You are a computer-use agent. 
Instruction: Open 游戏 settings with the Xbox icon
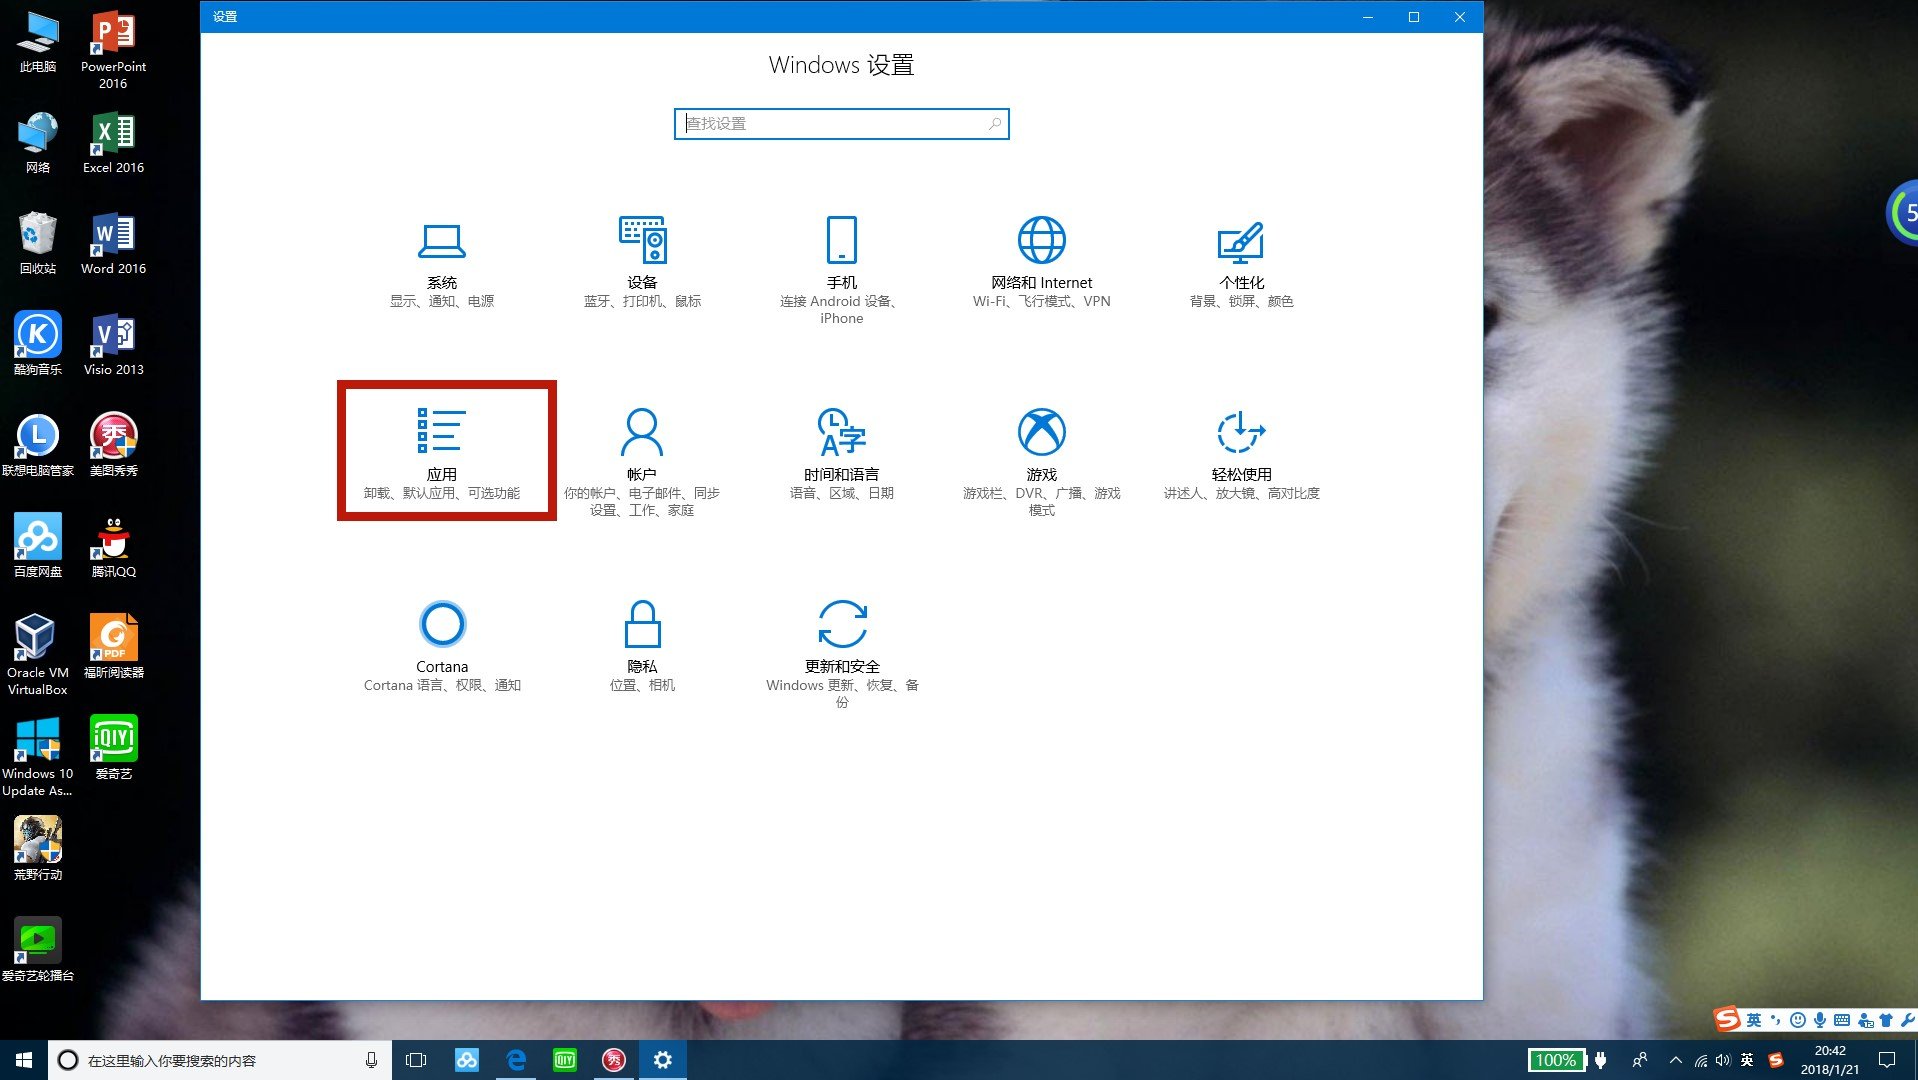[1041, 455]
